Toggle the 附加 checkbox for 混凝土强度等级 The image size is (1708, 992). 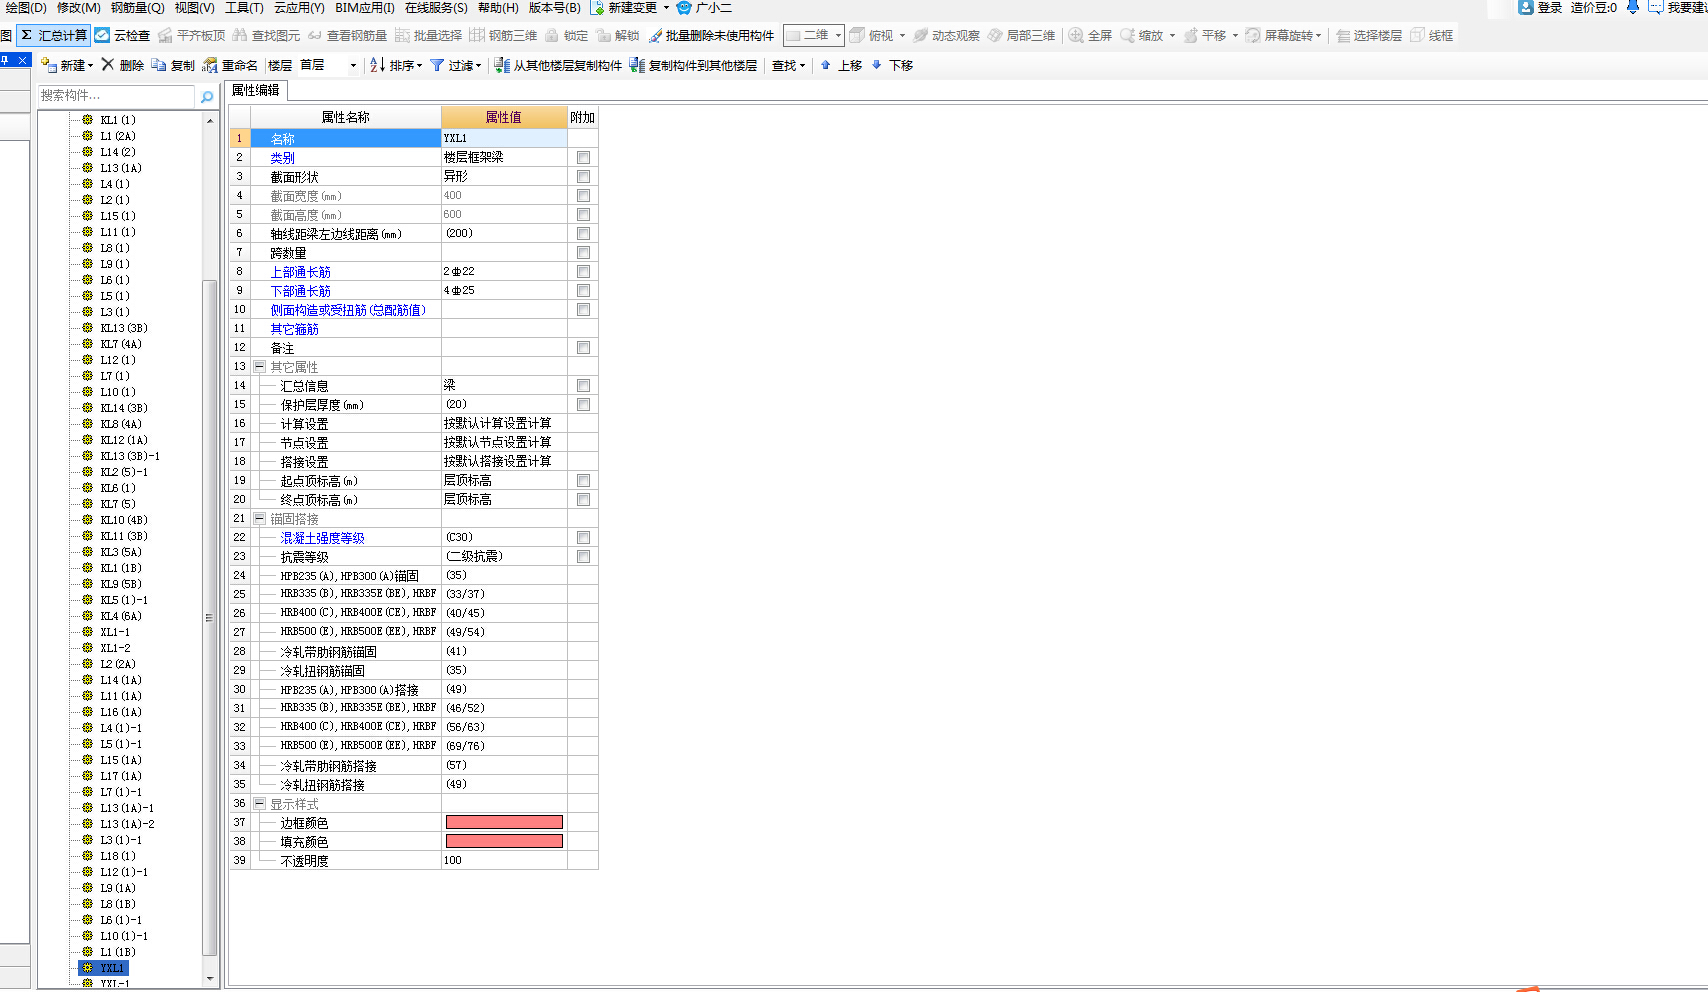[x=583, y=537]
